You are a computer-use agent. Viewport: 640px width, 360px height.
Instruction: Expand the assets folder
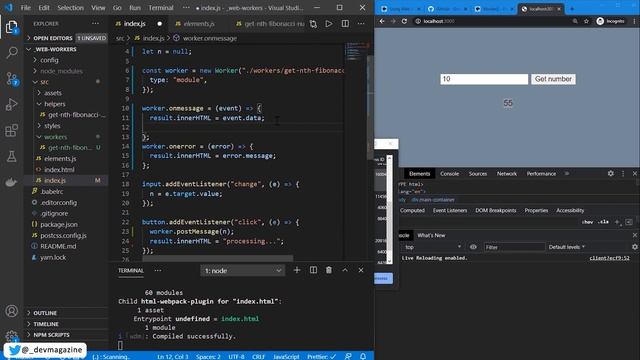[x=53, y=93]
